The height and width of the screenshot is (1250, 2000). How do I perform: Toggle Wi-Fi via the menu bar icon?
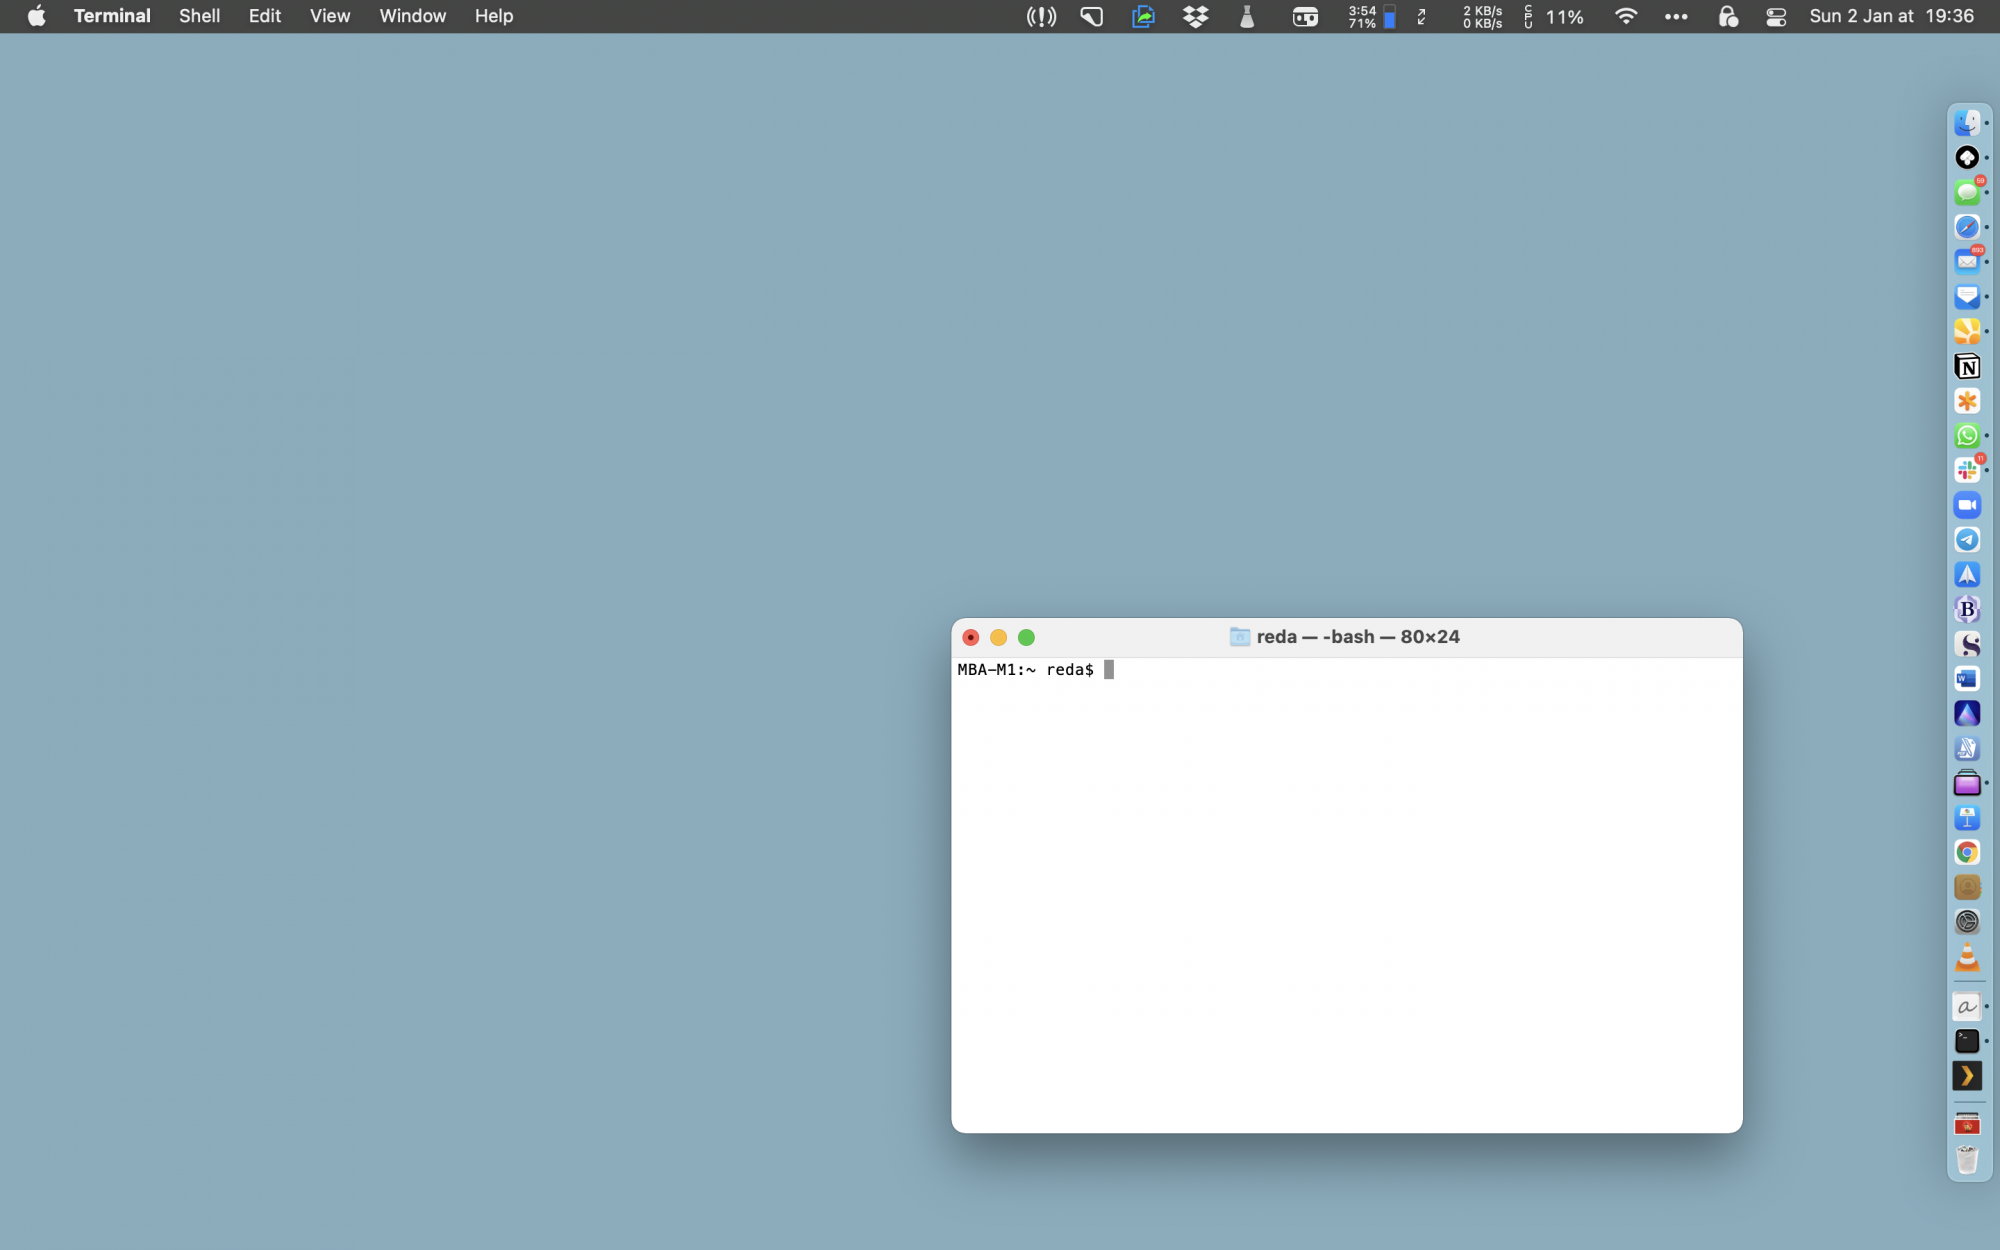[x=1627, y=17]
